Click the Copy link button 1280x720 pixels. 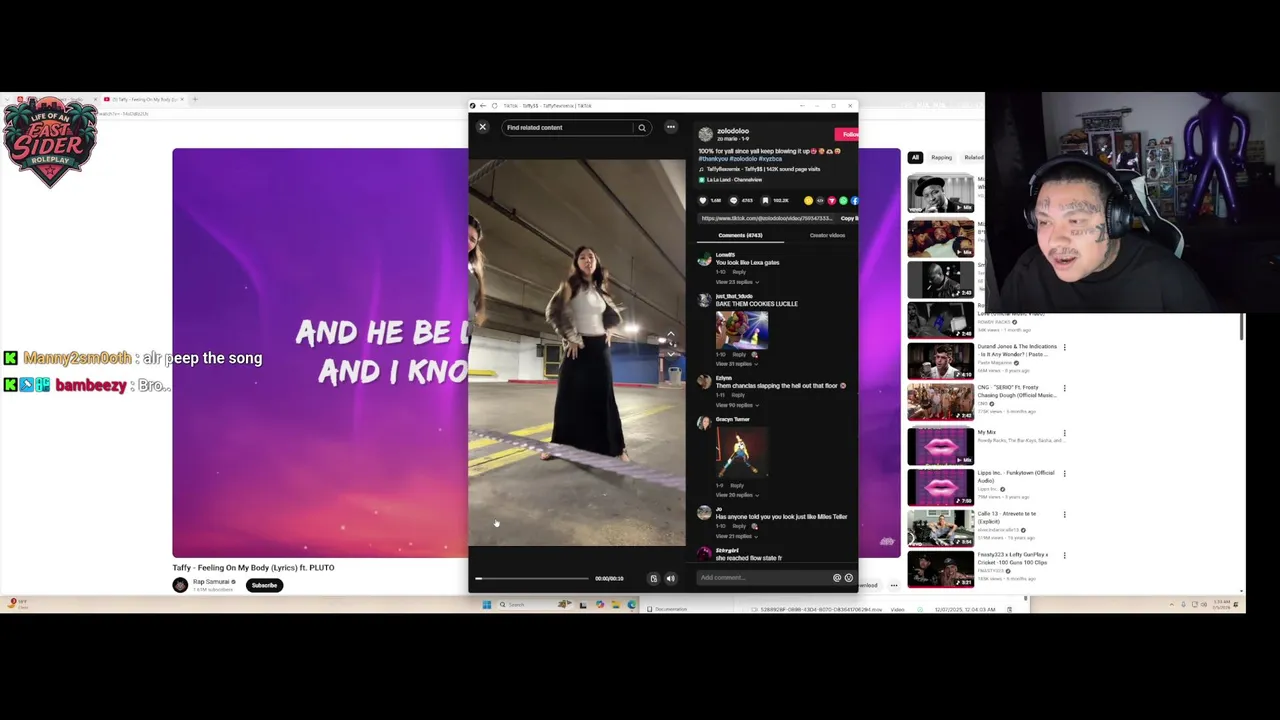(848, 218)
